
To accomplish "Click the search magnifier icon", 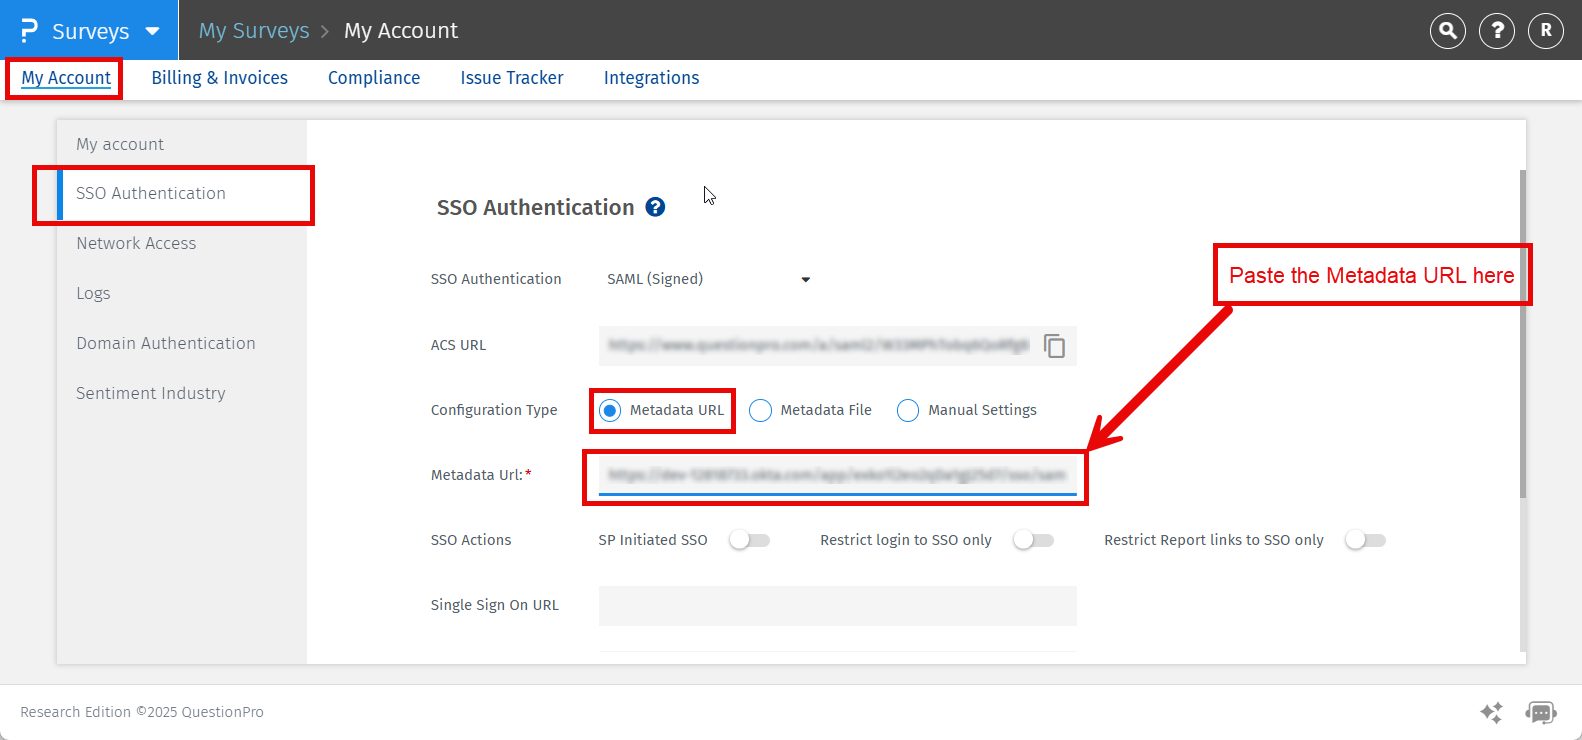I will pyautogui.click(x=1447, y=31).
